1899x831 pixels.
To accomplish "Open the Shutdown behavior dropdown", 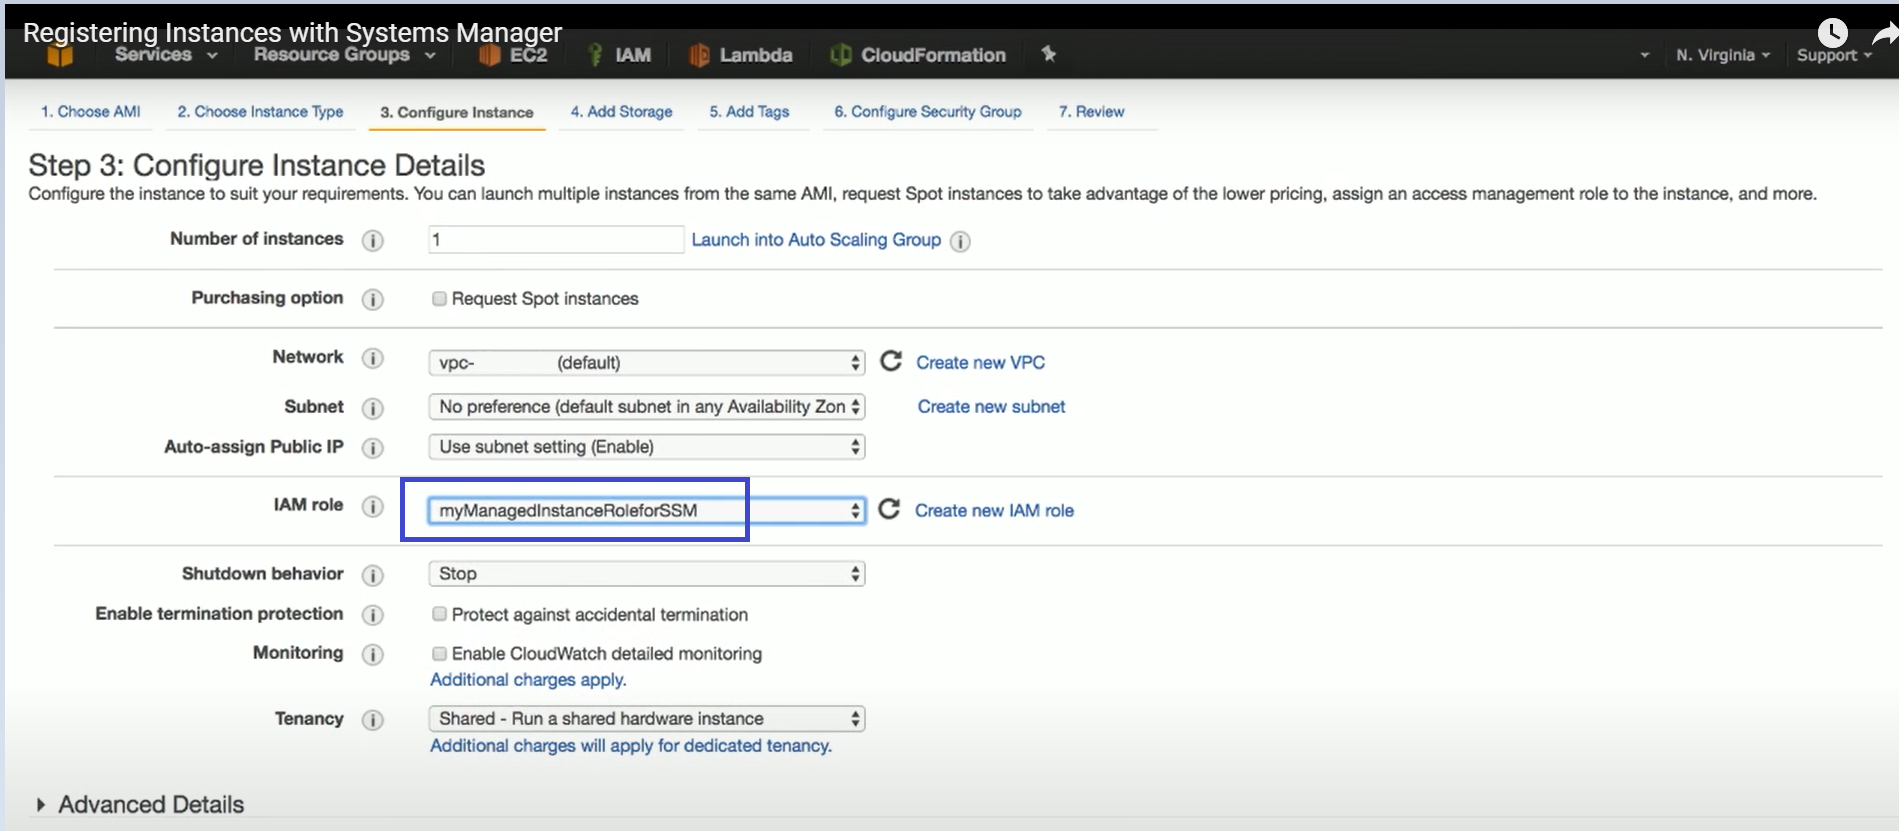I will pyautogui.click(x=646, y=574).
